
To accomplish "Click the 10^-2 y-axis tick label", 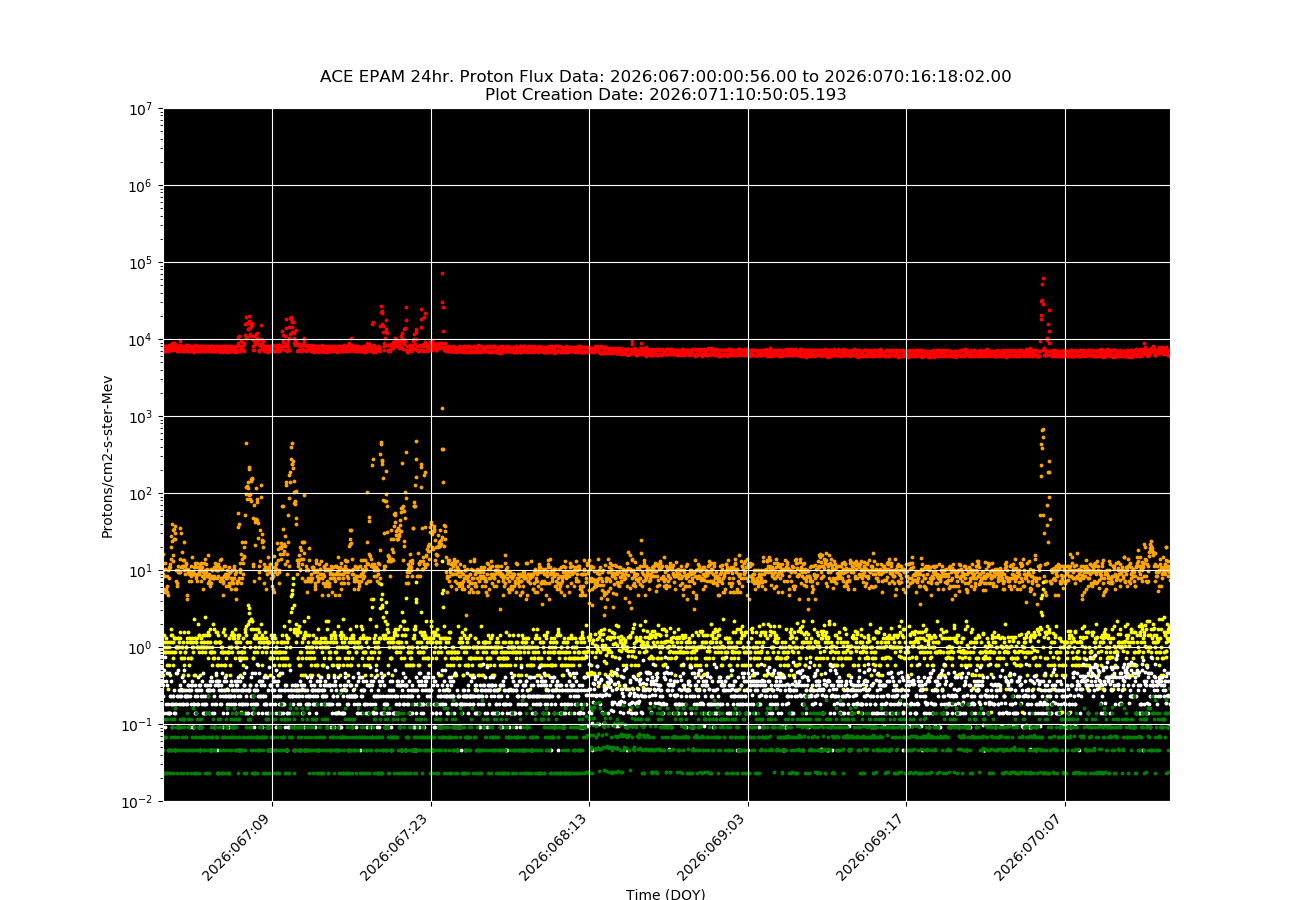I will coord(138,801).
